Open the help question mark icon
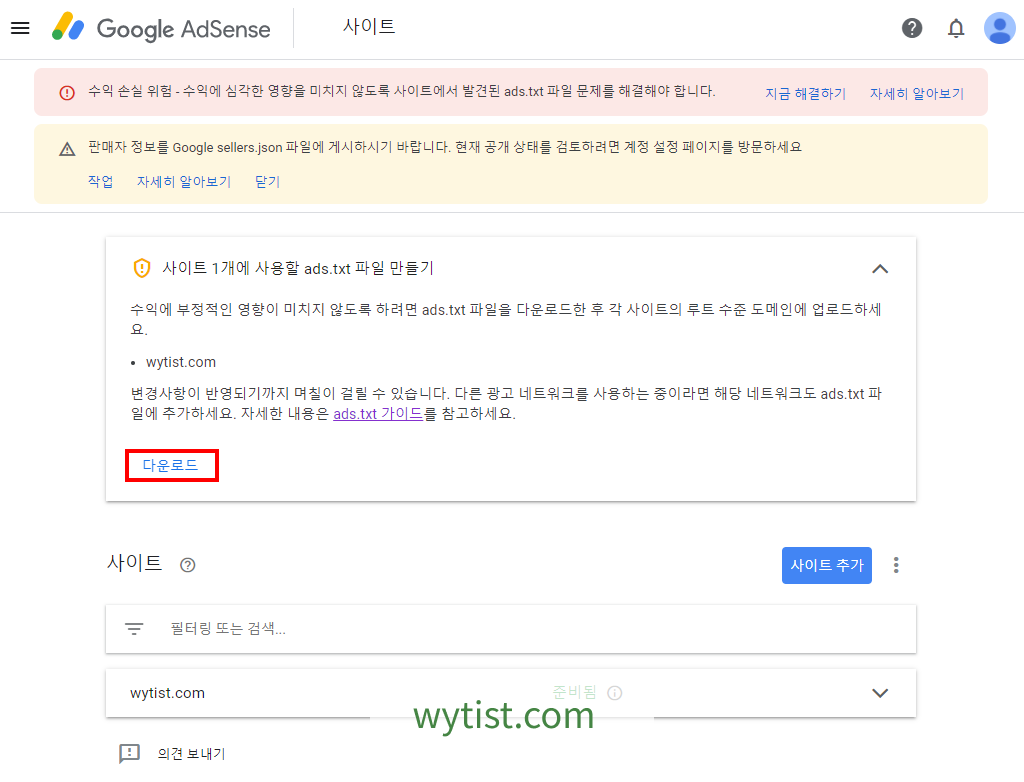Image resolution: width=1024 pixels, height=782 pixels. tap(912, 28)
